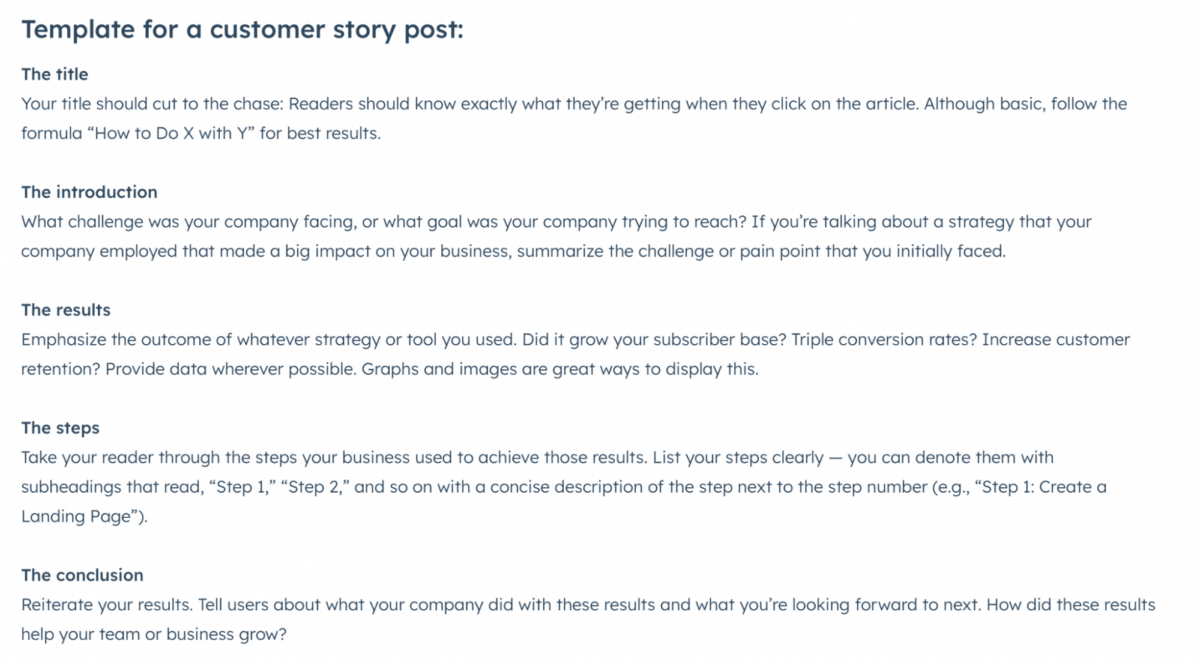This screenshot has width=1200, height=662.
Task: Click 'The conclusion' subheading
Action: point(82,575)
